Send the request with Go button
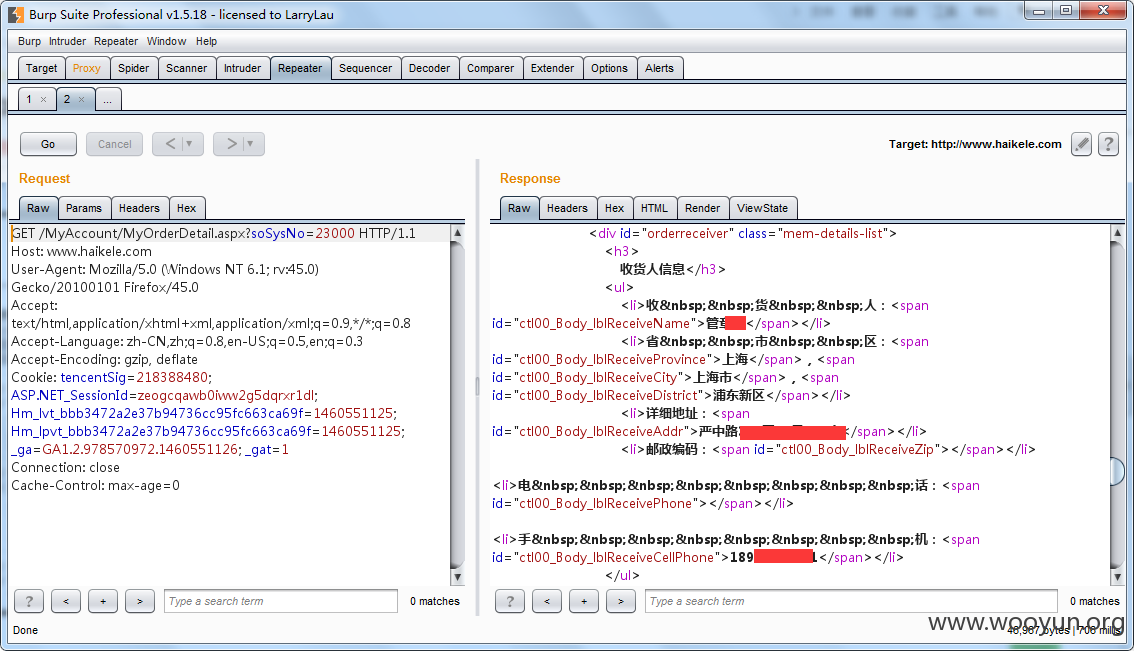Viewport: 1134px width, 651px height. pos(48,144)
